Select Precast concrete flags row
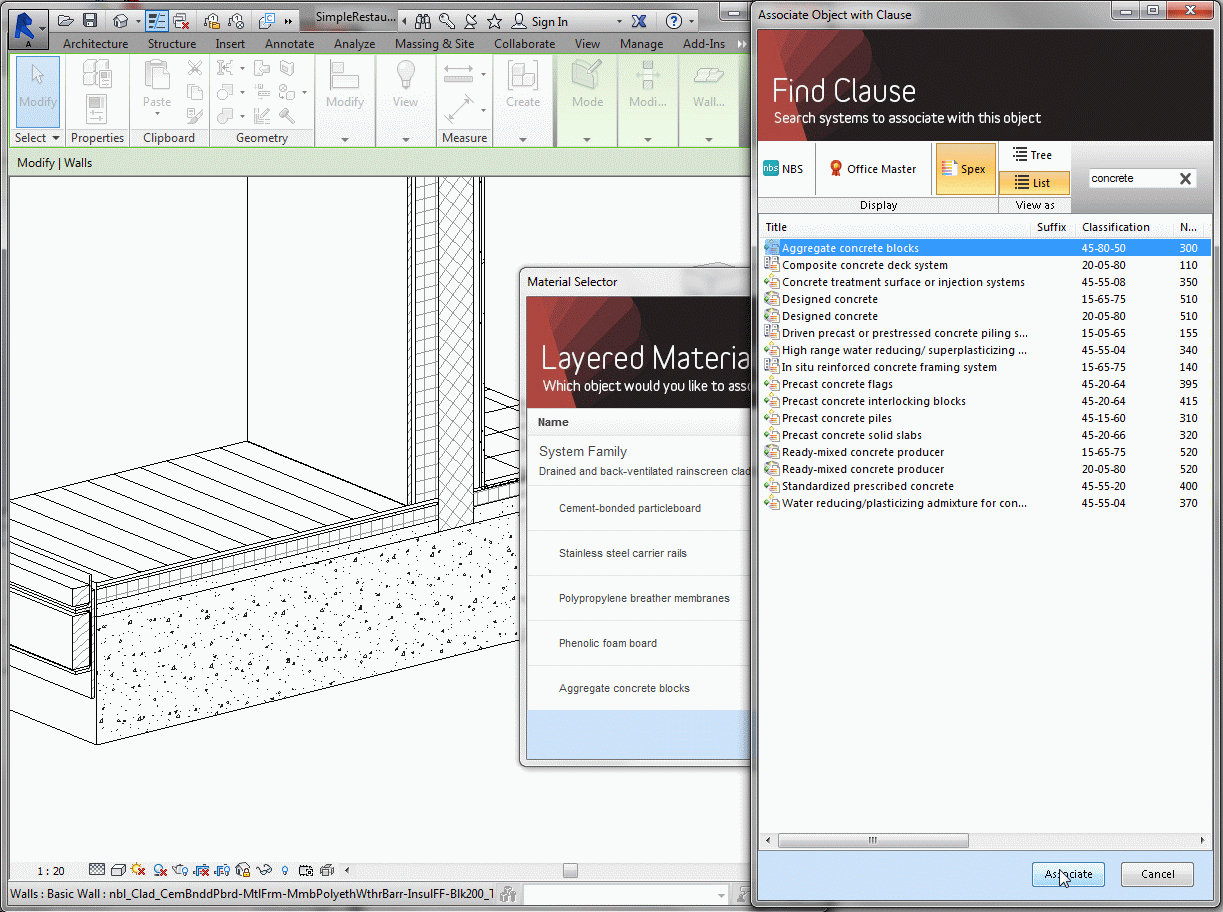Viewport: 1223px width, 912px height. click(985, 384)
